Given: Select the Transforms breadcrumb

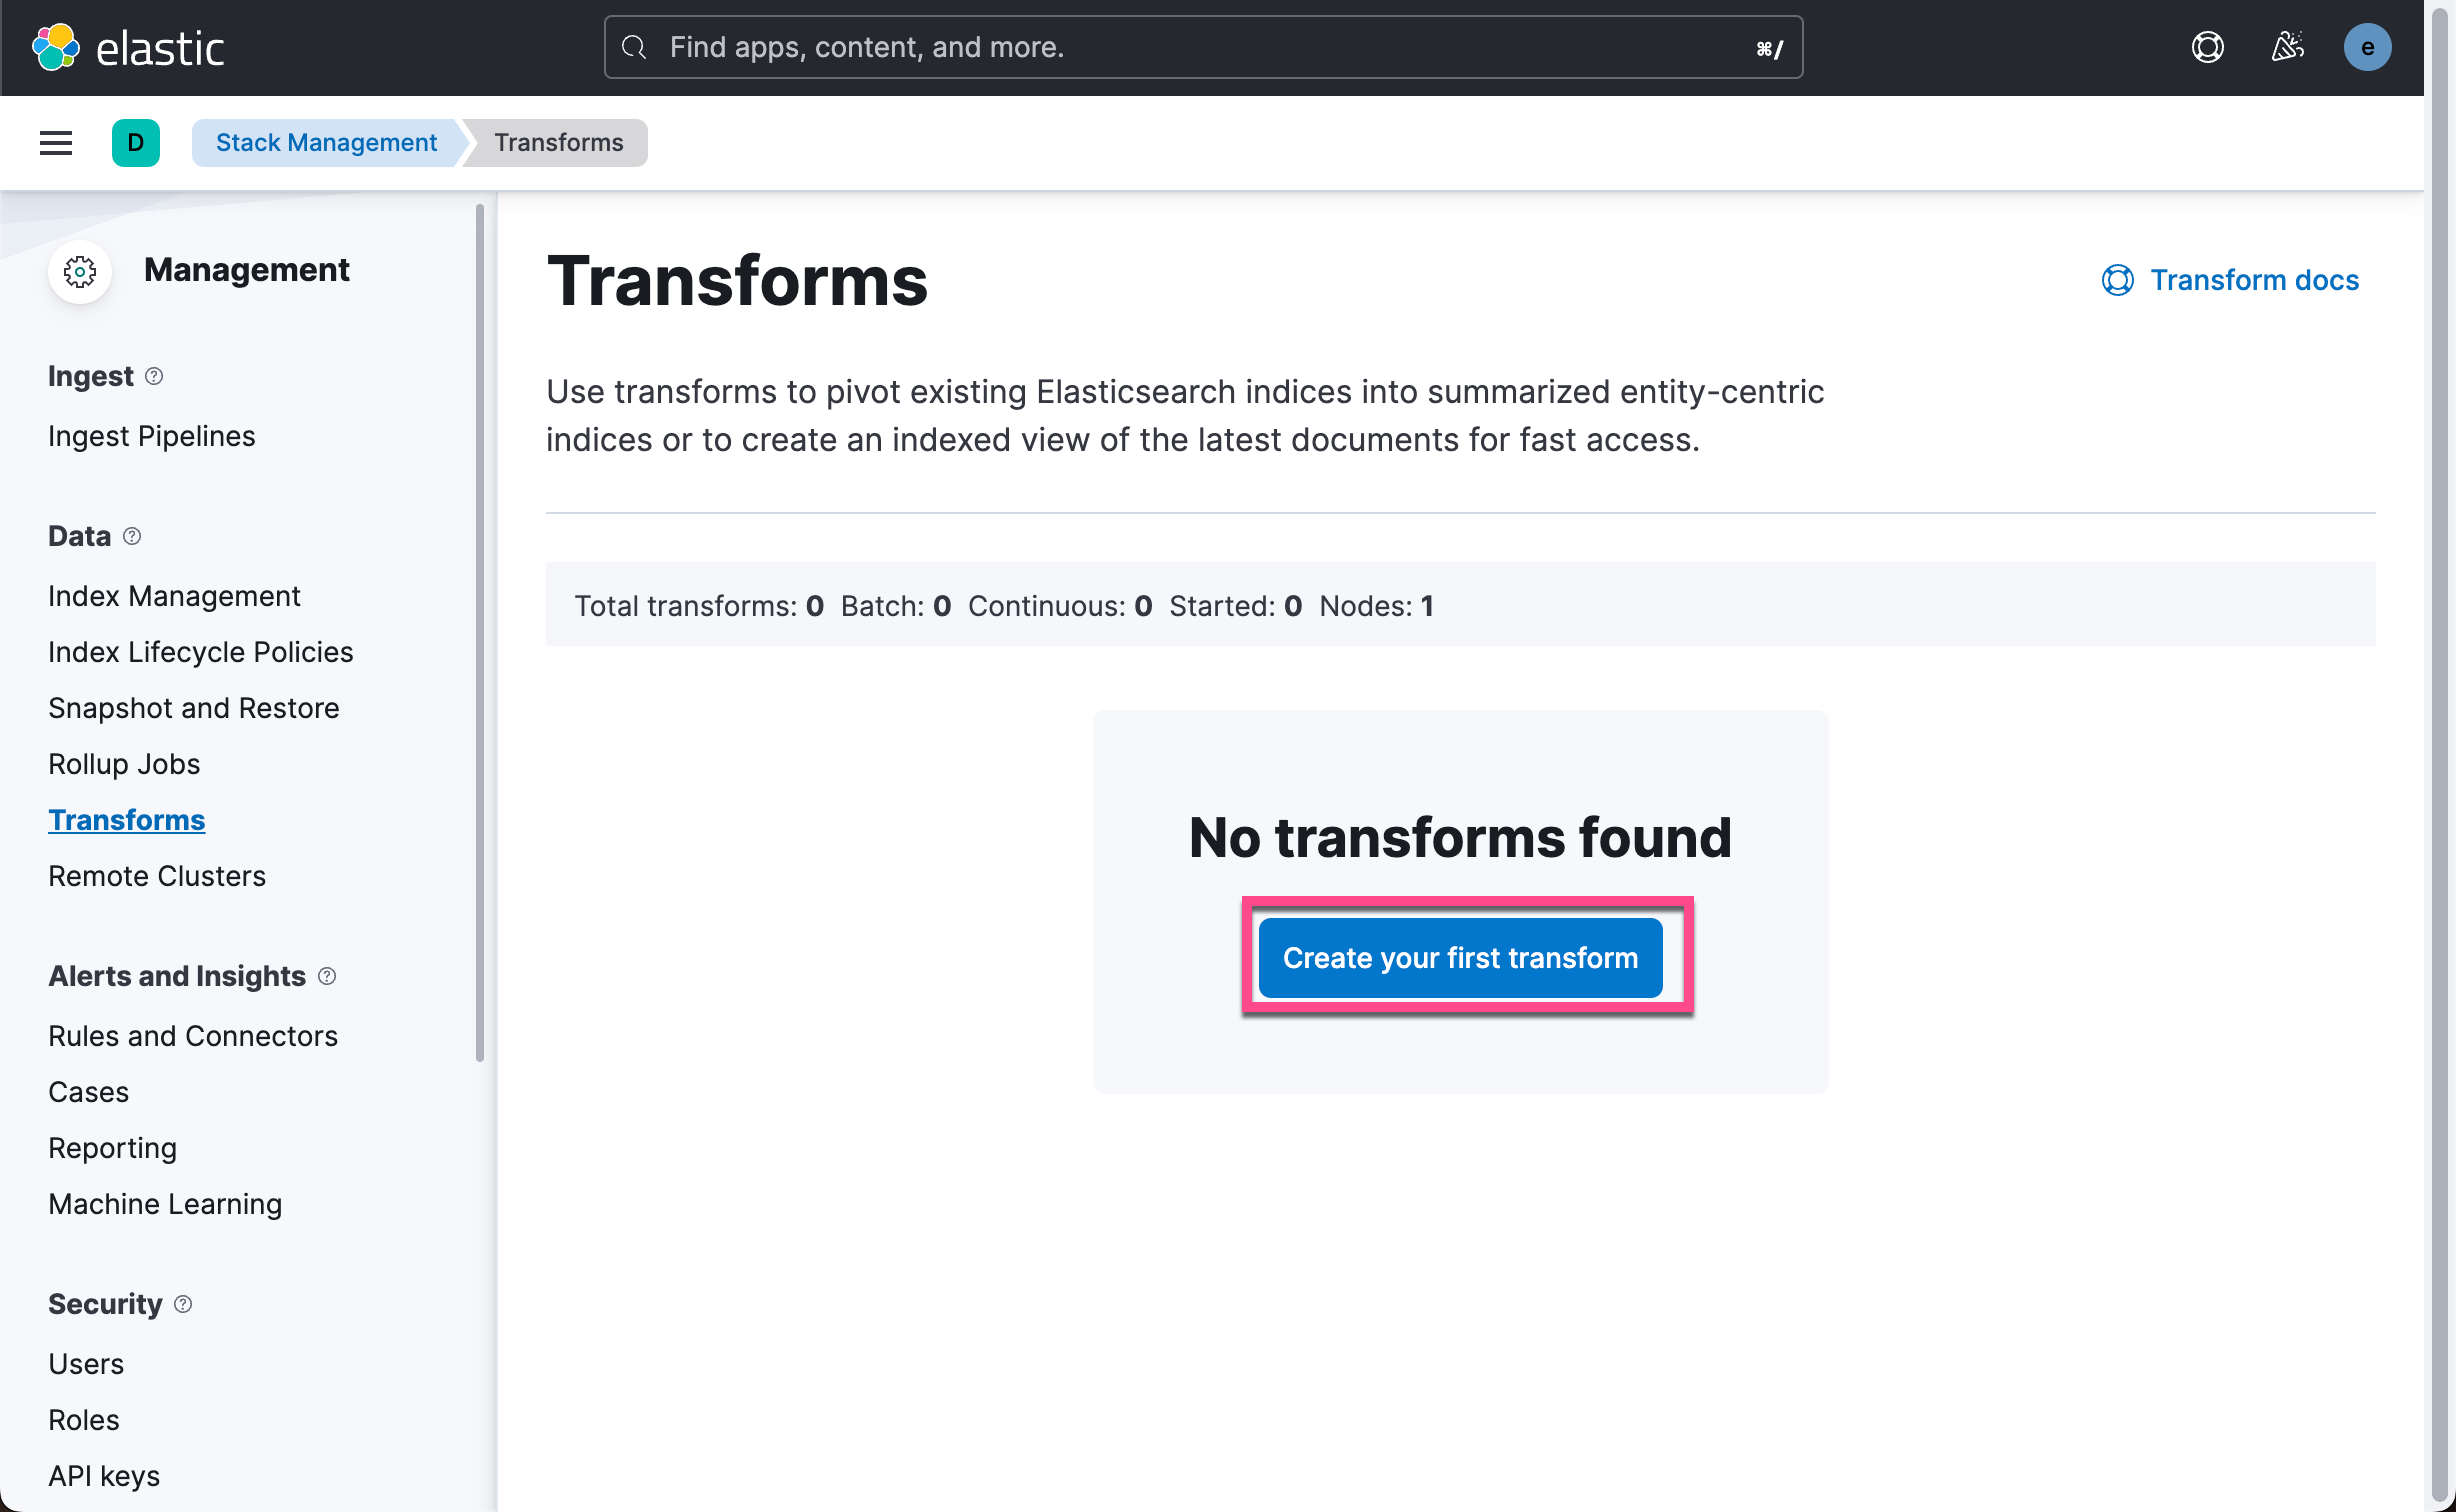Looking at the screenshot, I should pyautogui.click(x=557, y=142).
